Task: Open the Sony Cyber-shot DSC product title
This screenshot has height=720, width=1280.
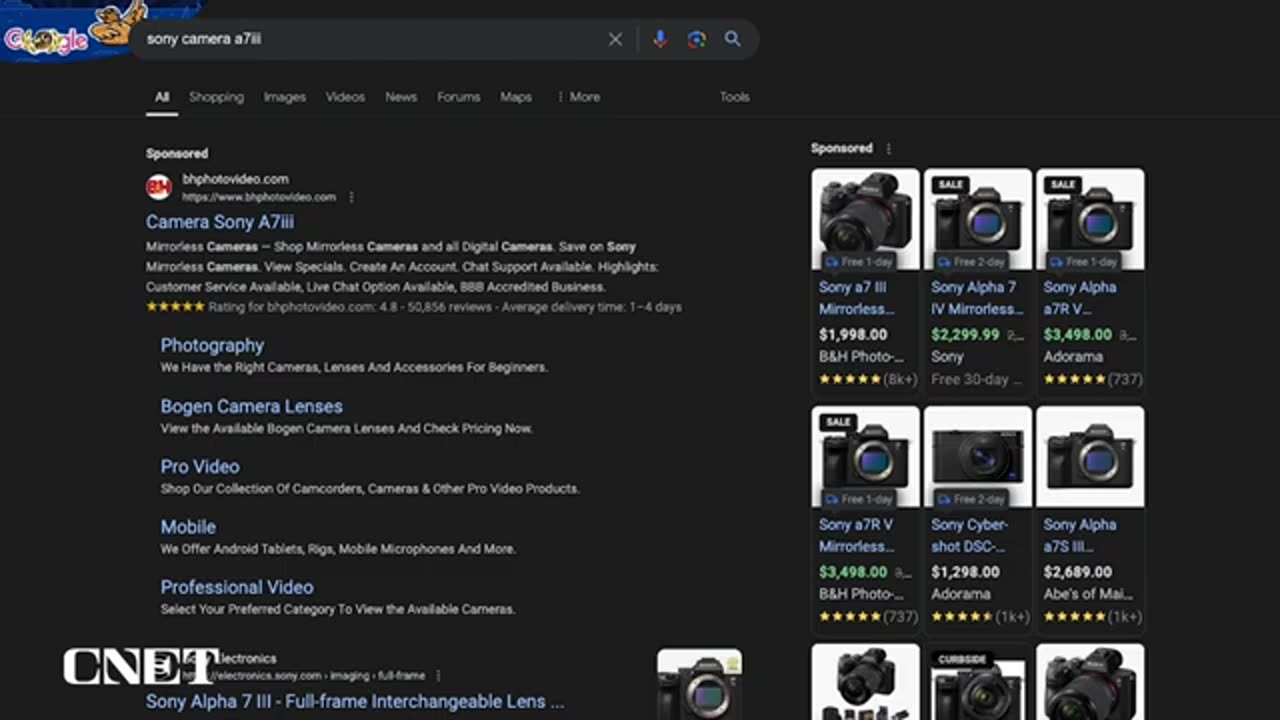Action: 969,535
